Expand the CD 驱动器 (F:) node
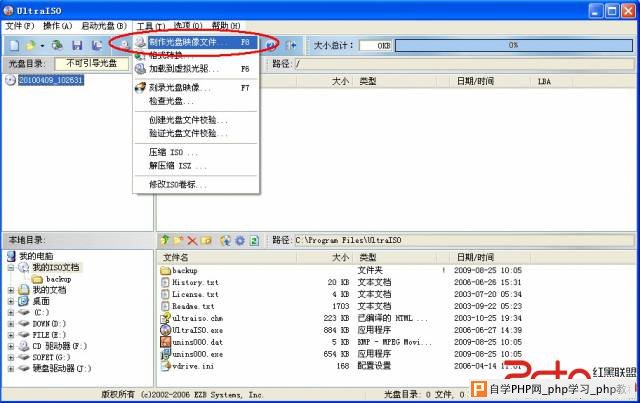Viewport: 640px width, 403px height. pos(11,347)
